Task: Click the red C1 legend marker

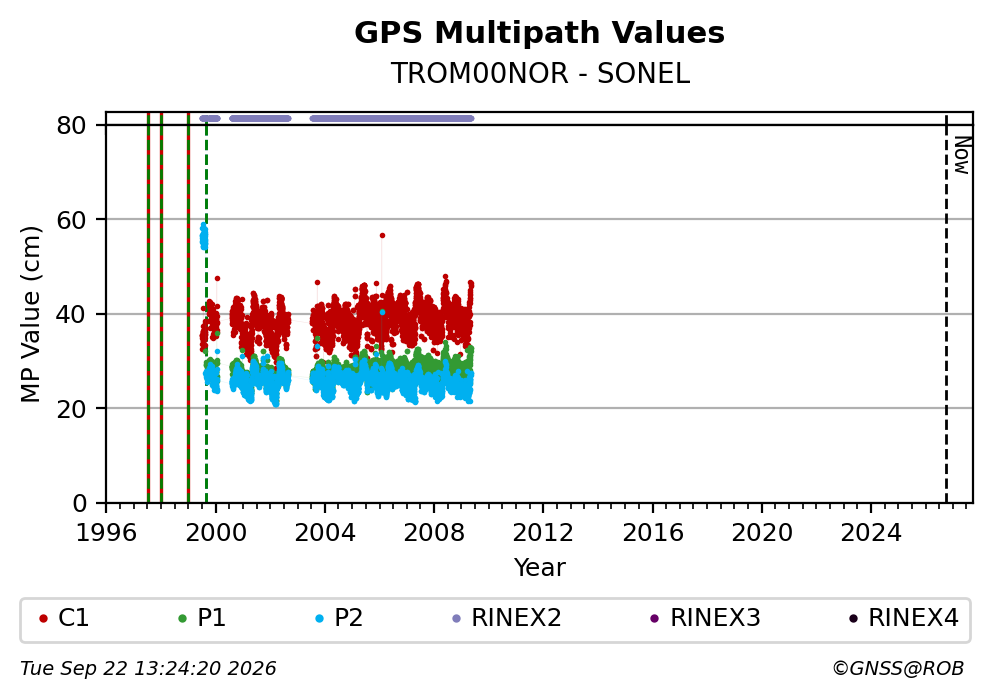Action: click(44, 619)
